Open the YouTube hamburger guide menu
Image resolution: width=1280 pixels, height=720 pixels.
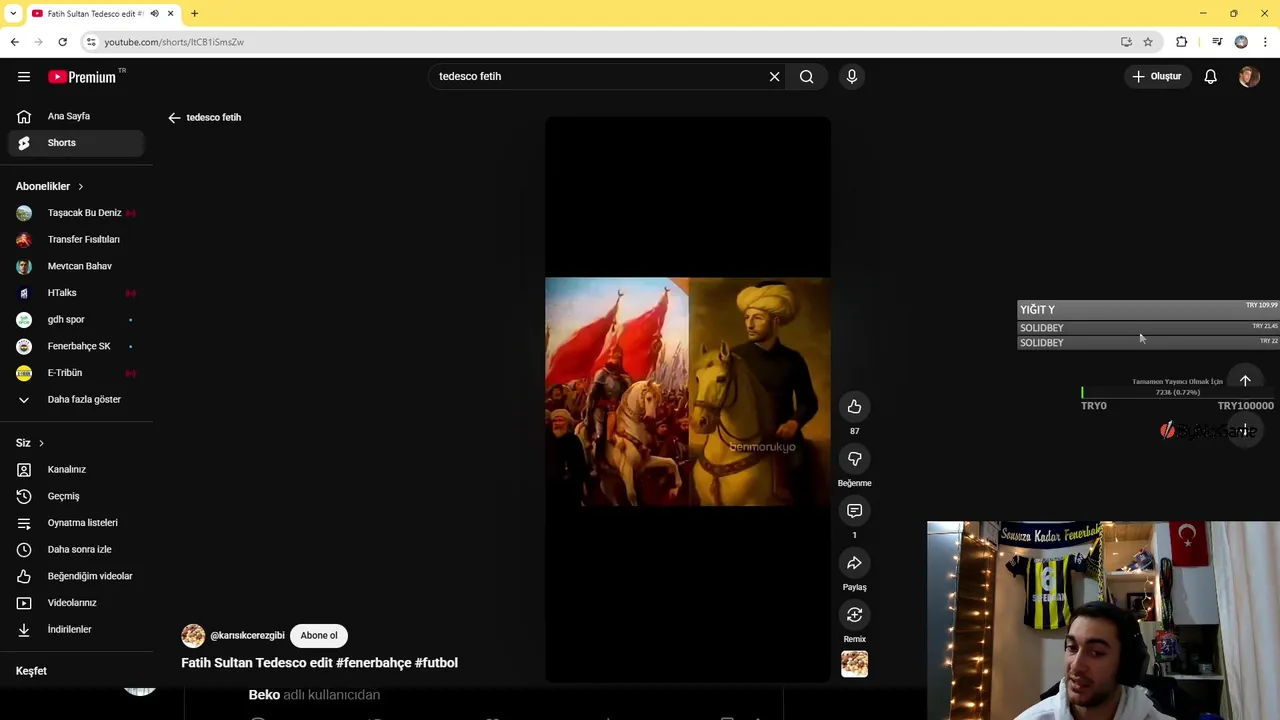[x=24, y=77]
